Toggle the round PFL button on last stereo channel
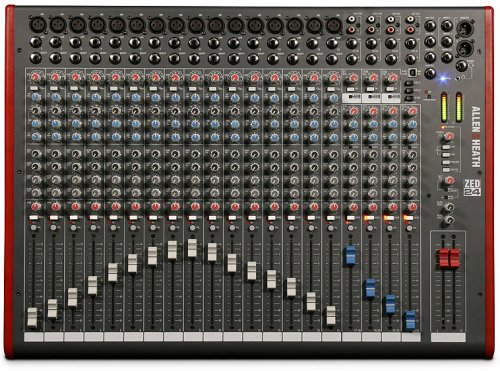Viewport: 500px width, 371px height. pyautogui.click(x=409, y=229)
